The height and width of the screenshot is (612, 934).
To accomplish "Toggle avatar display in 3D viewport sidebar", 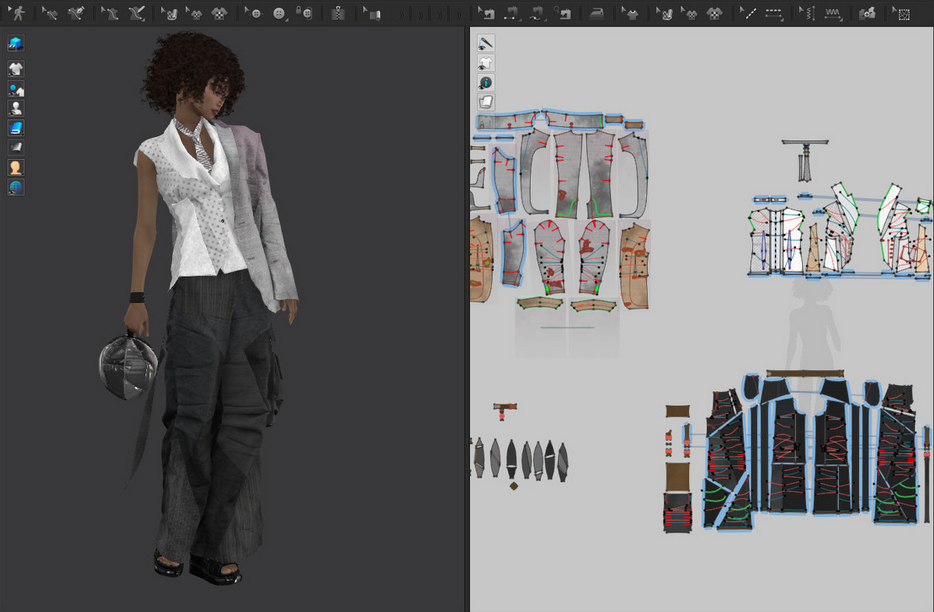I will (16, 108).
